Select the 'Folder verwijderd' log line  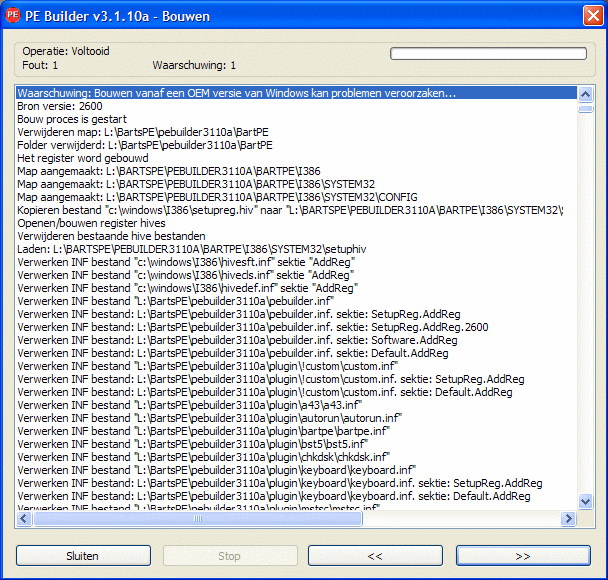pos(297,145)
